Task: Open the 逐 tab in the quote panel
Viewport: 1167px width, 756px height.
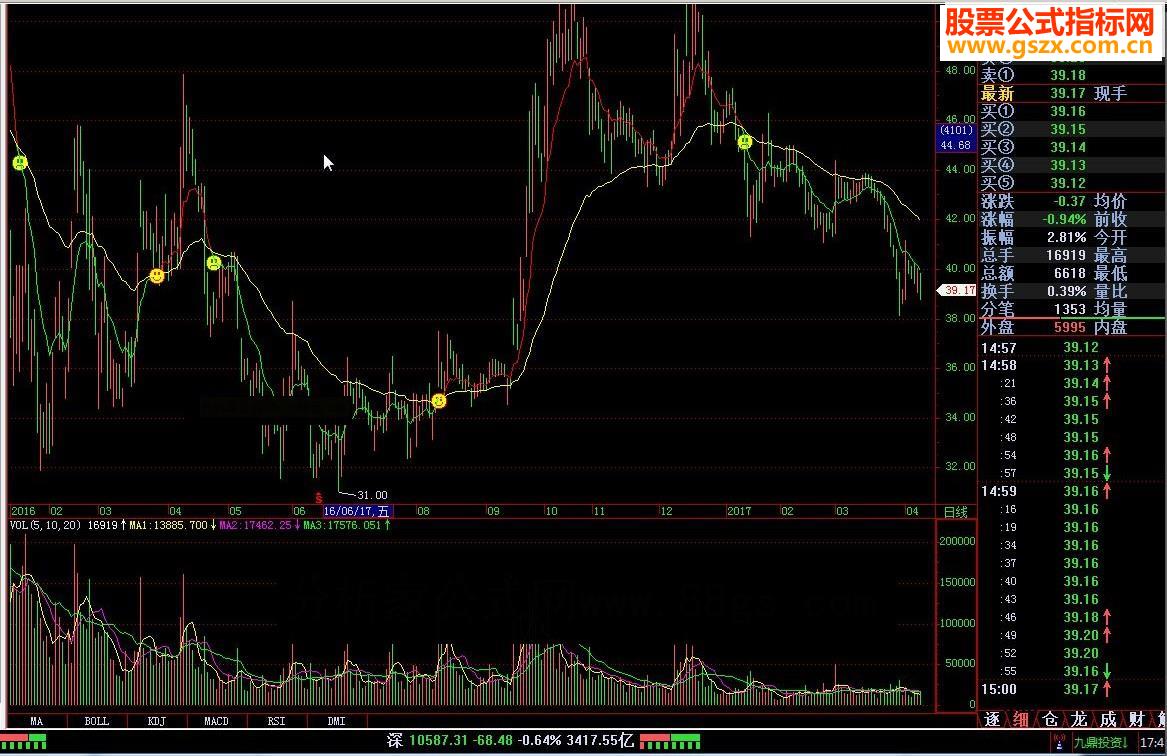Action: (992, 720)
